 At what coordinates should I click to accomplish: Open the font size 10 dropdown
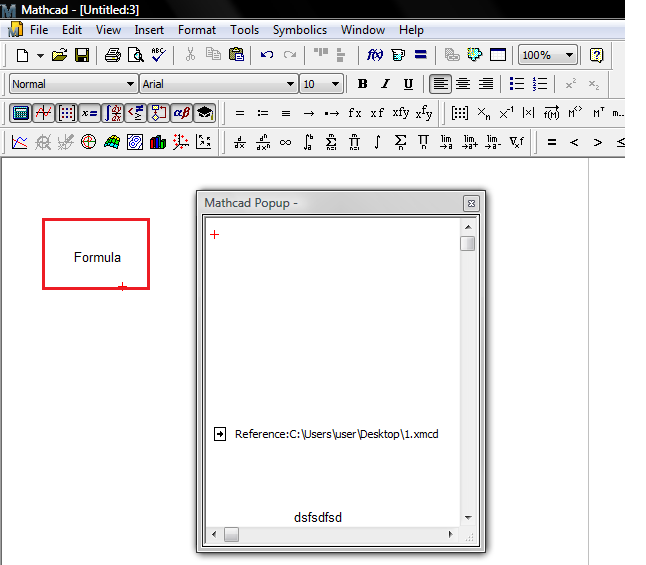tap(336, 84)
